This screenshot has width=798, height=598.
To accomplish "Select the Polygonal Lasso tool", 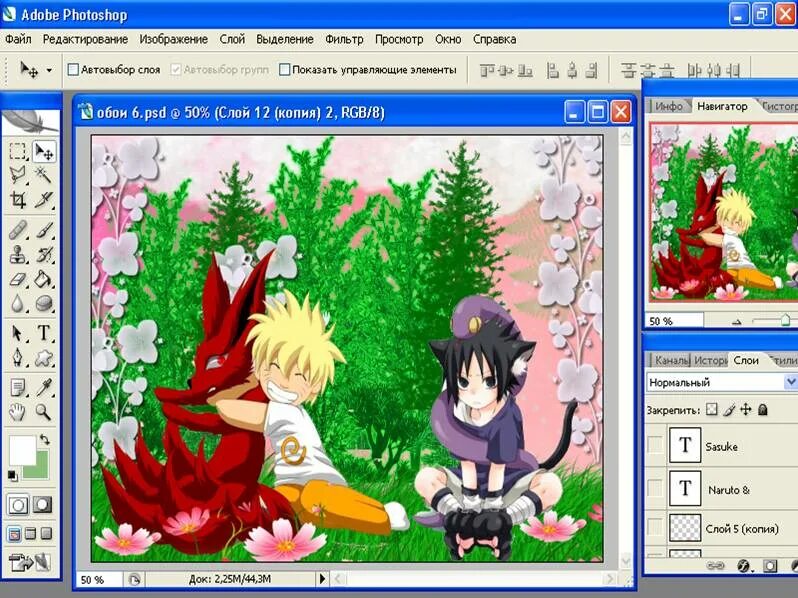I will tap(18, 176).
